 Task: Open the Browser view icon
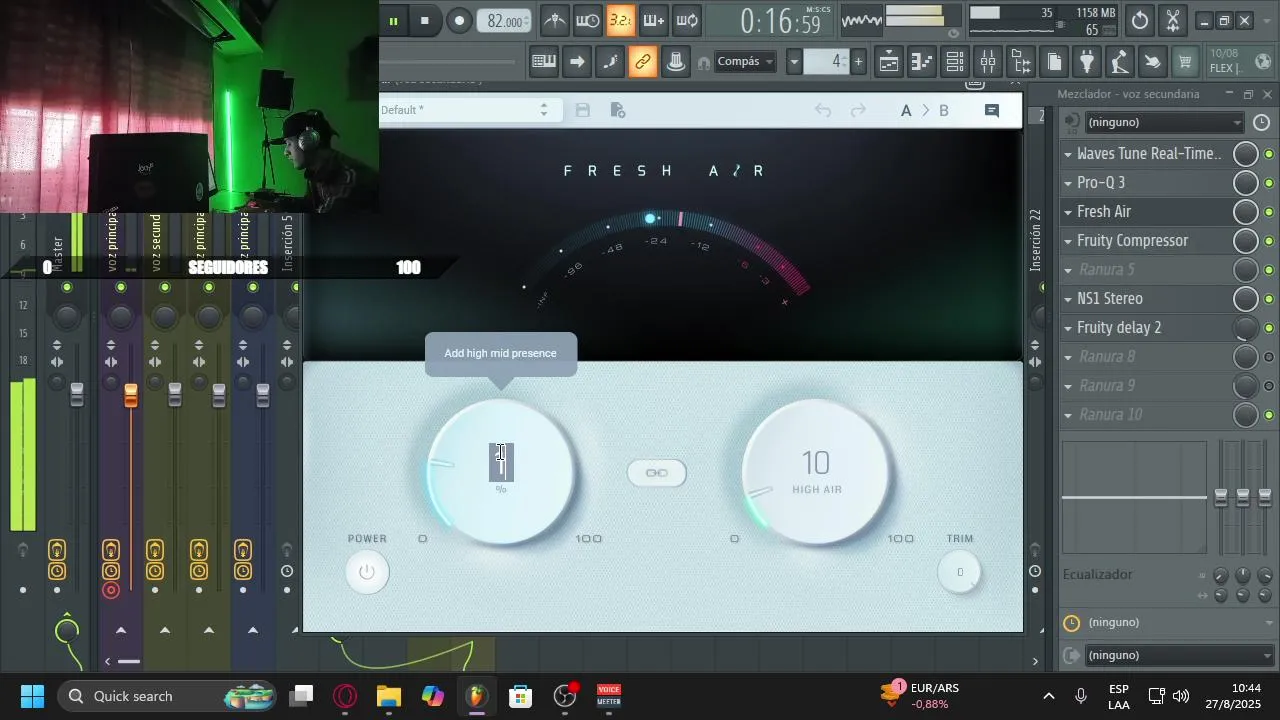coord(1021,62)
